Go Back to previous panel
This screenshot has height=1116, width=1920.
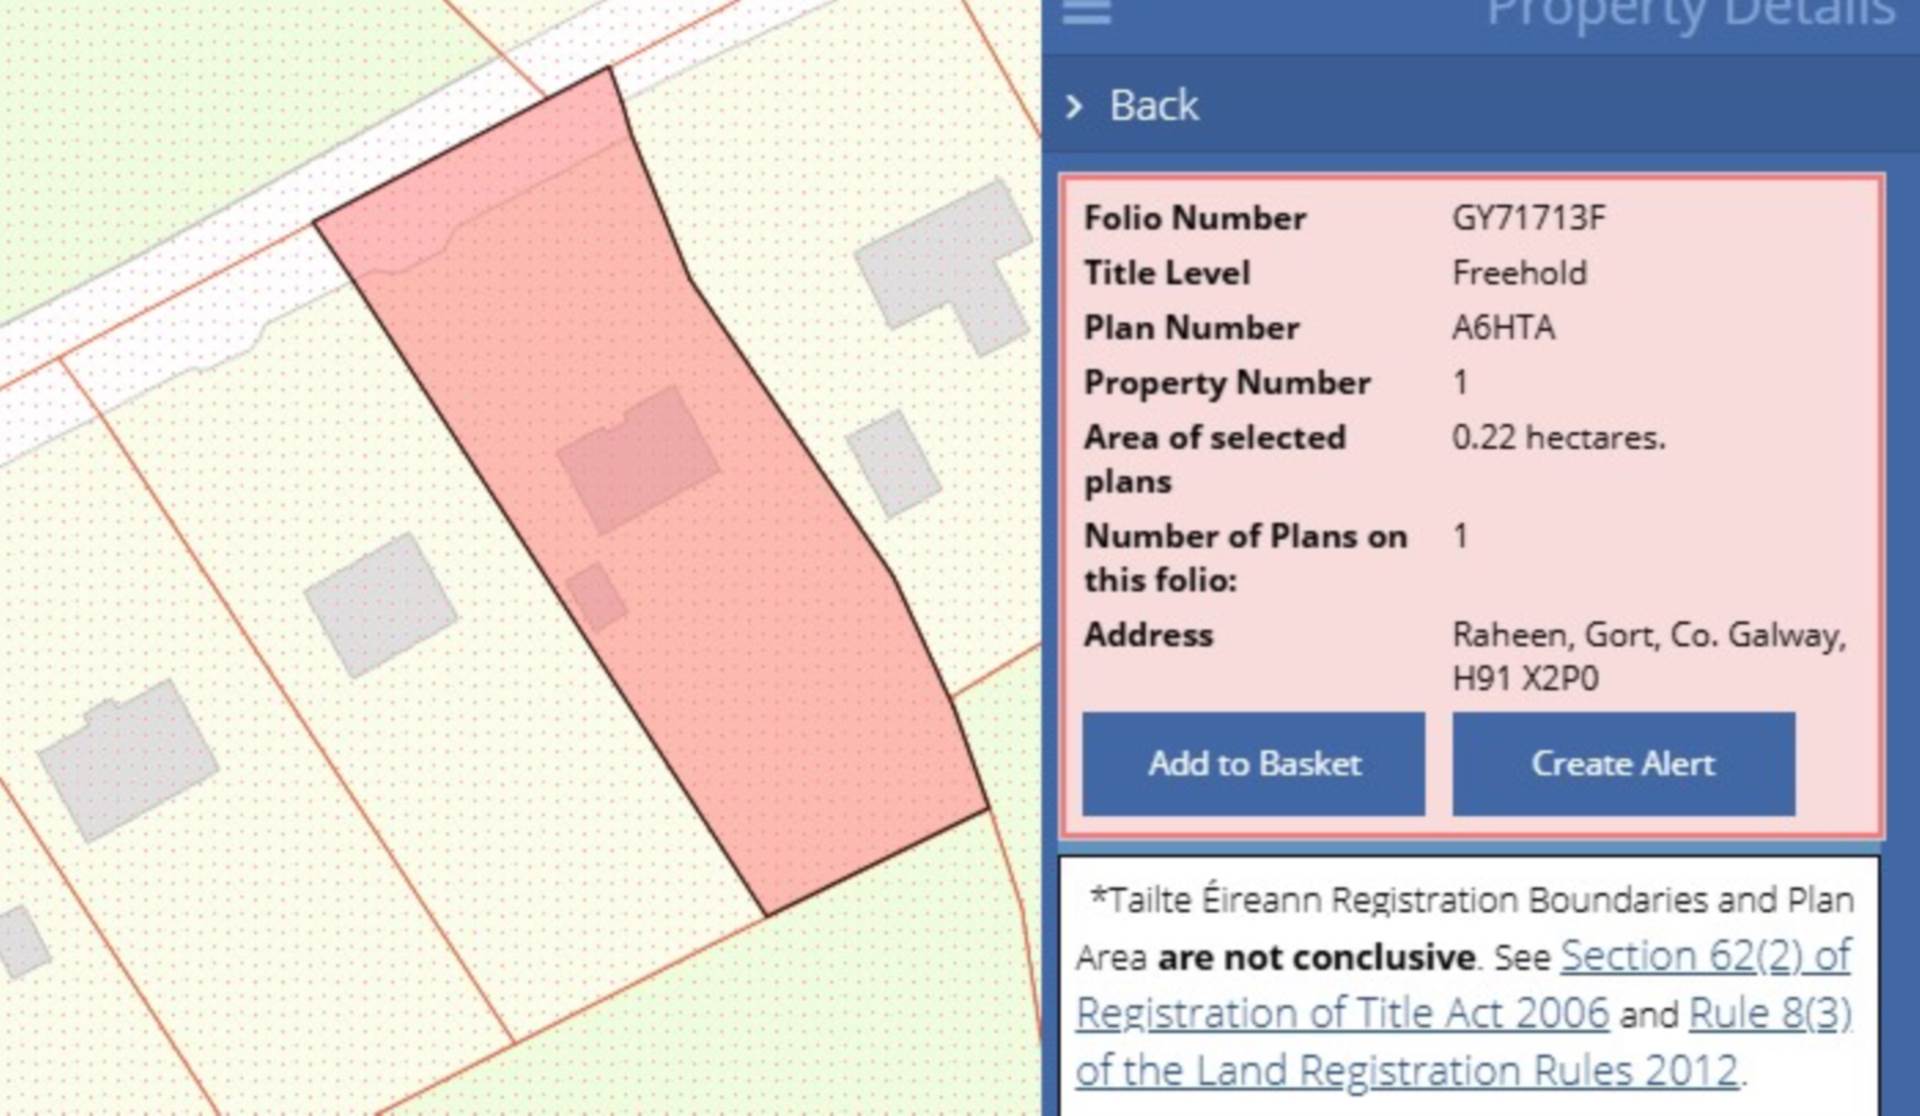coord(1153,106)
